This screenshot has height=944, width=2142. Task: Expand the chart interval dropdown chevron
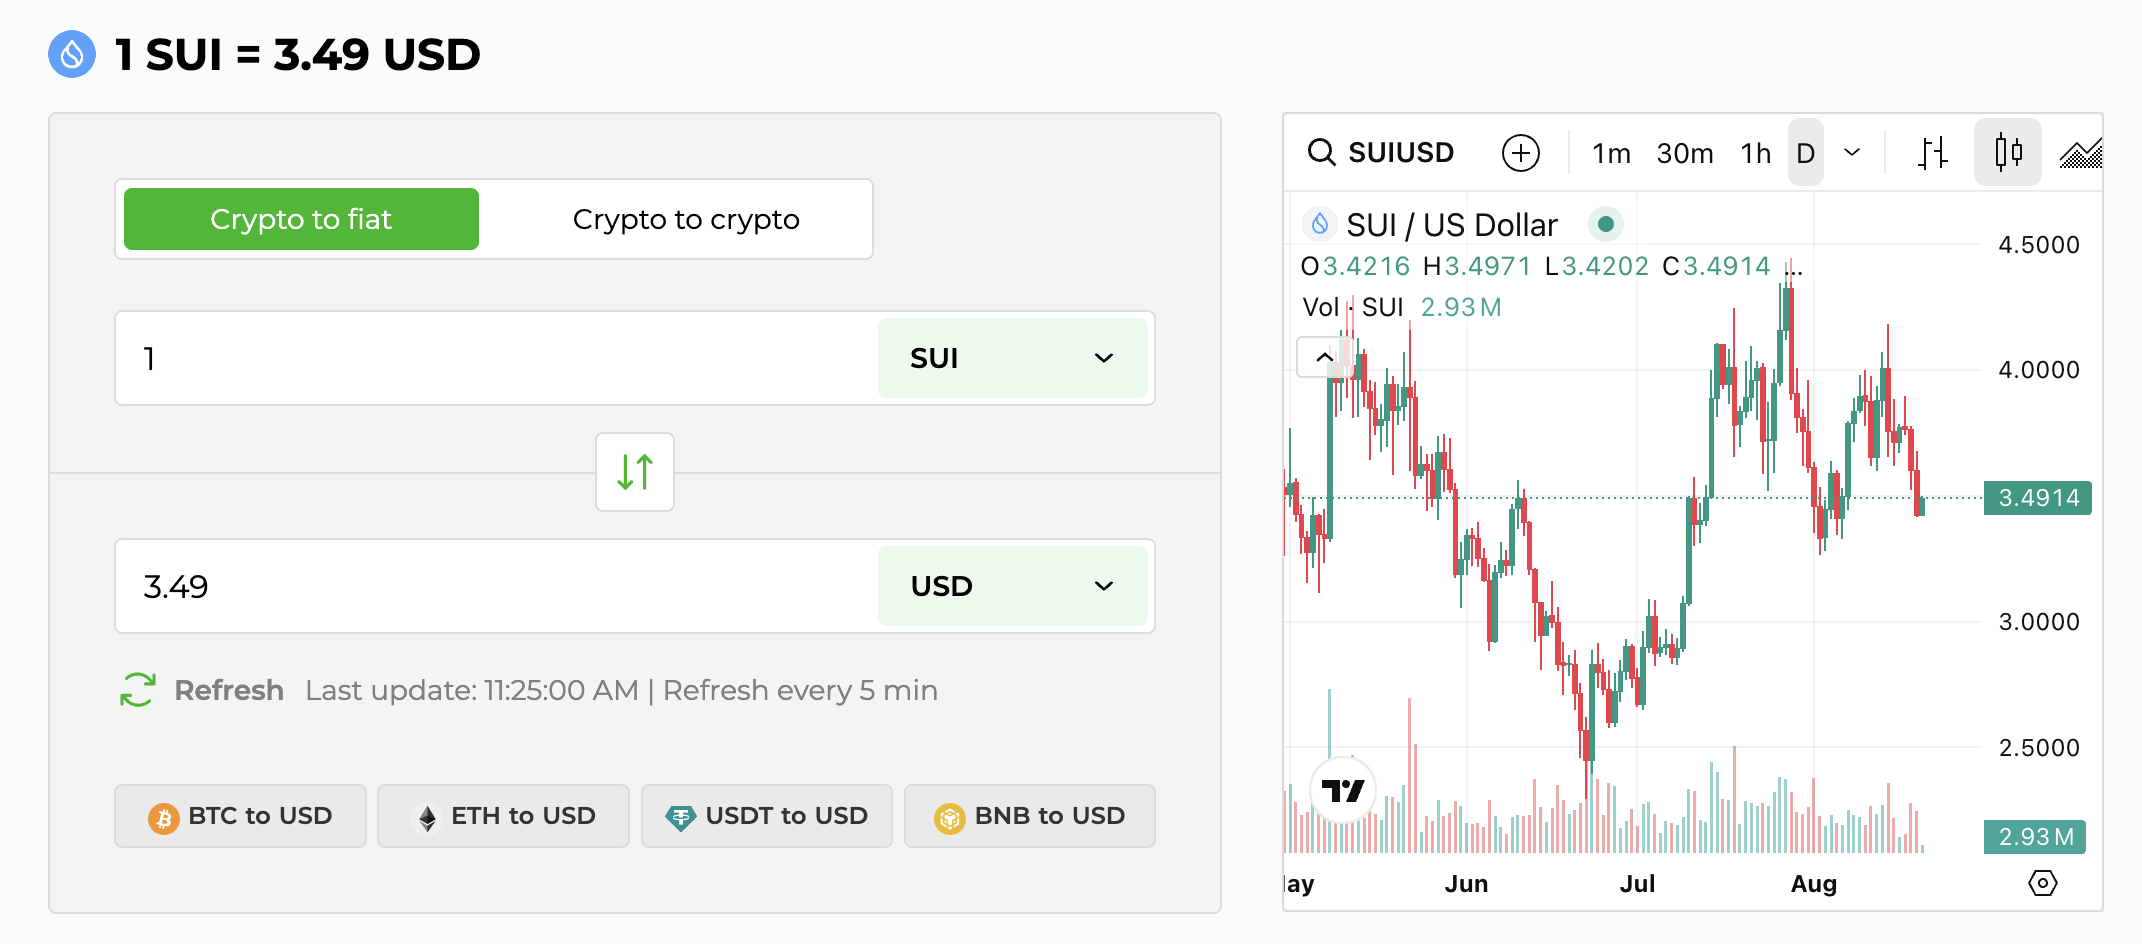tap(1852, 153)
